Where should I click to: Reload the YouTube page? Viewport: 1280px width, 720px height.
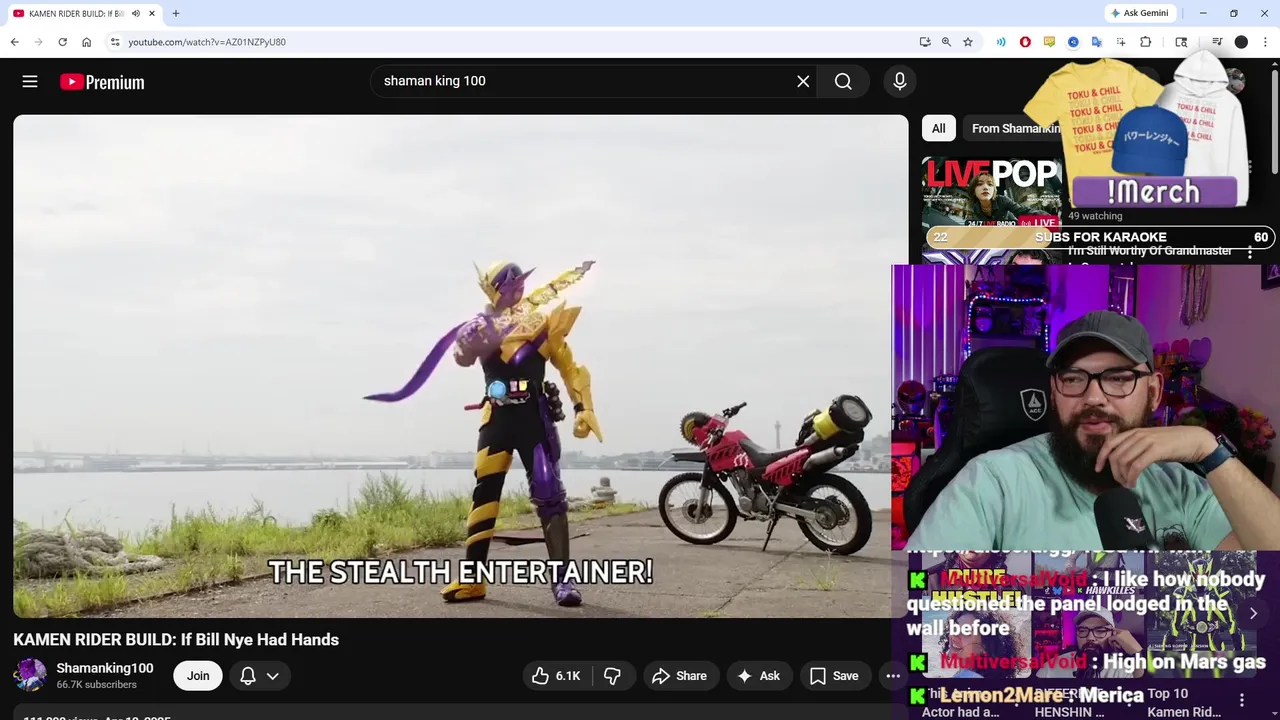[x=62, y=42]
